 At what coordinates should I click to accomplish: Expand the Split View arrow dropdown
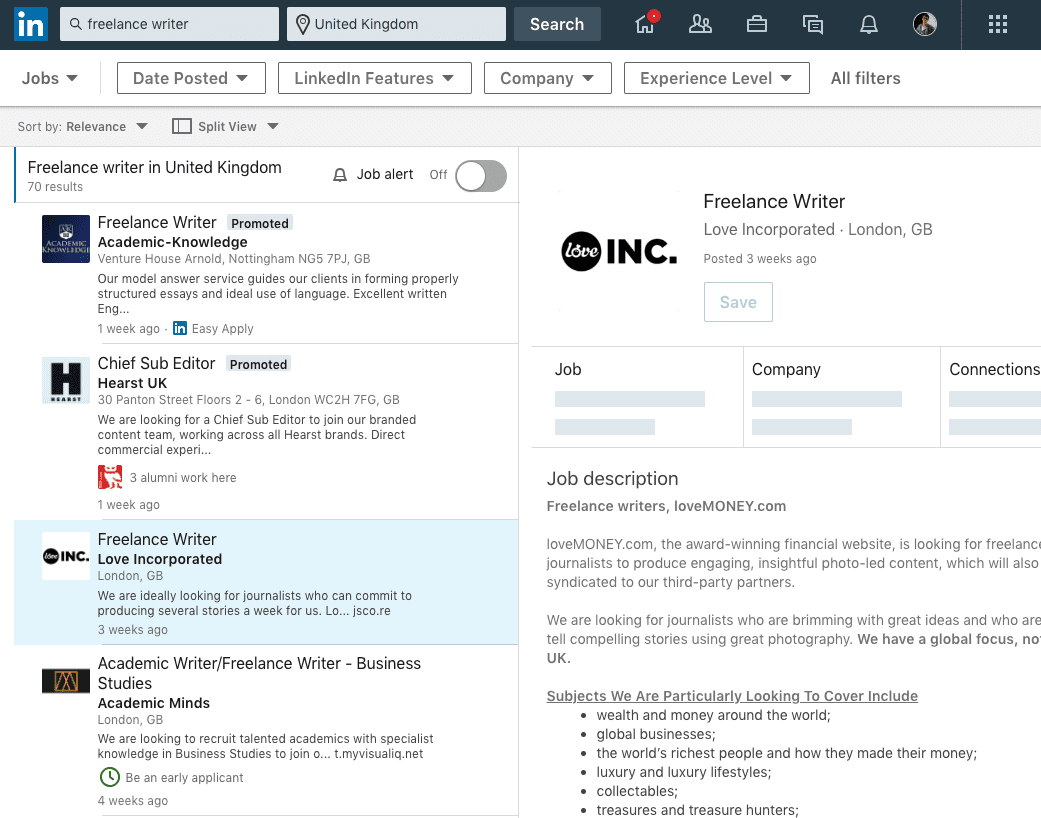pos(273,126)
